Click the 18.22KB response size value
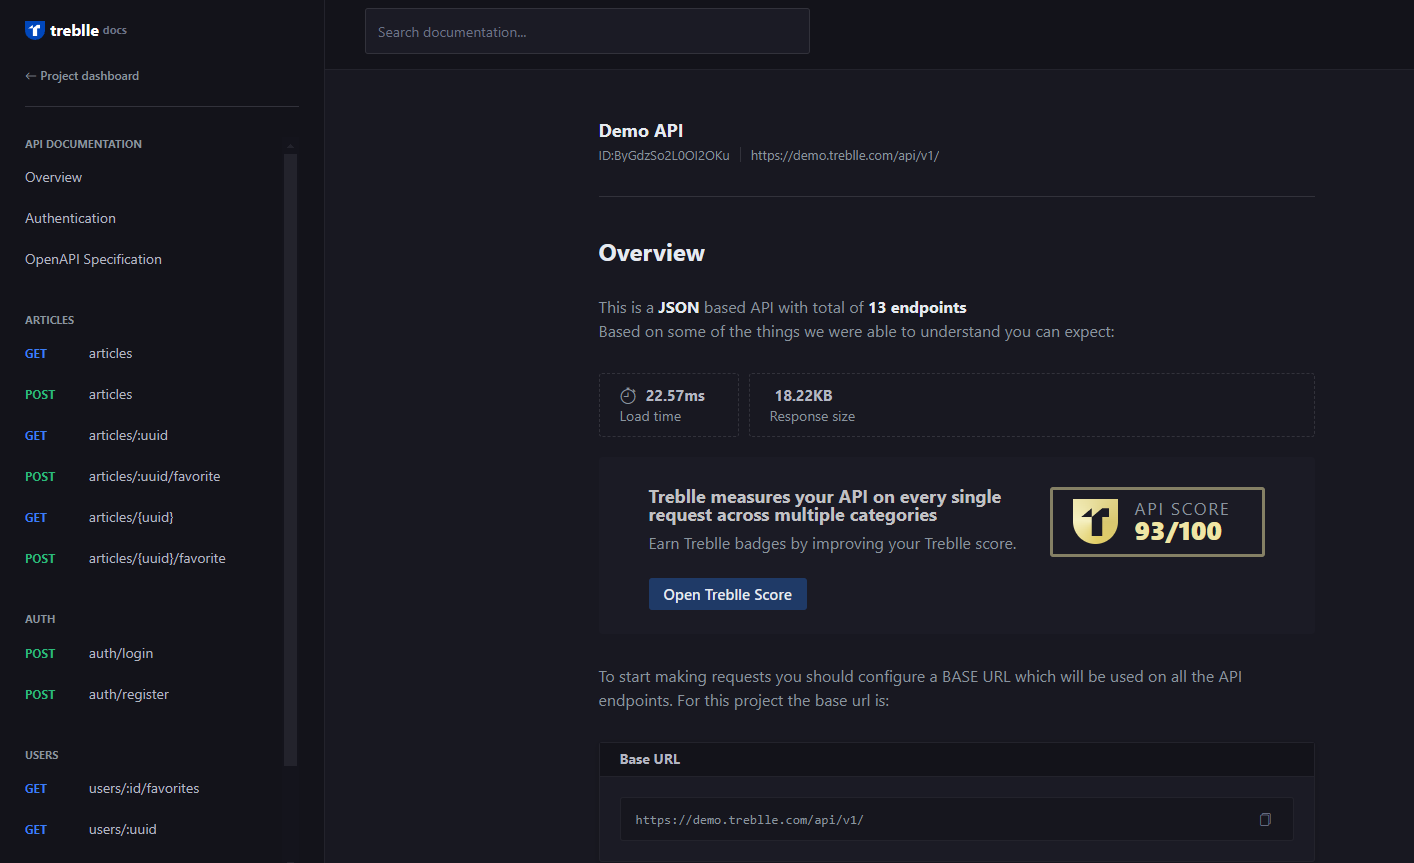The height and width of the screenshot is (863, 1414). pyautogui.click(x=803, y=396)
